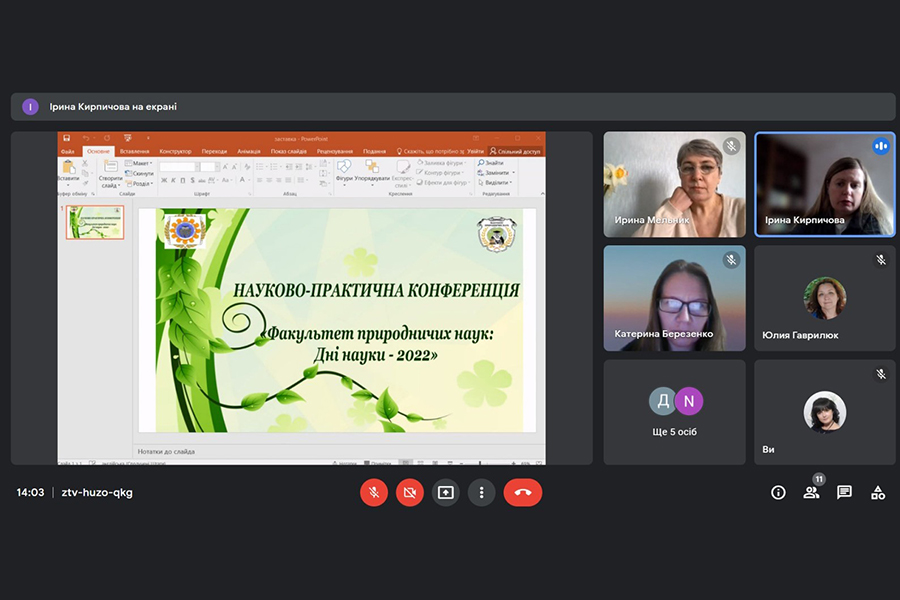Click Юлия Гаврилюк profile avatar

pos(825,298)
